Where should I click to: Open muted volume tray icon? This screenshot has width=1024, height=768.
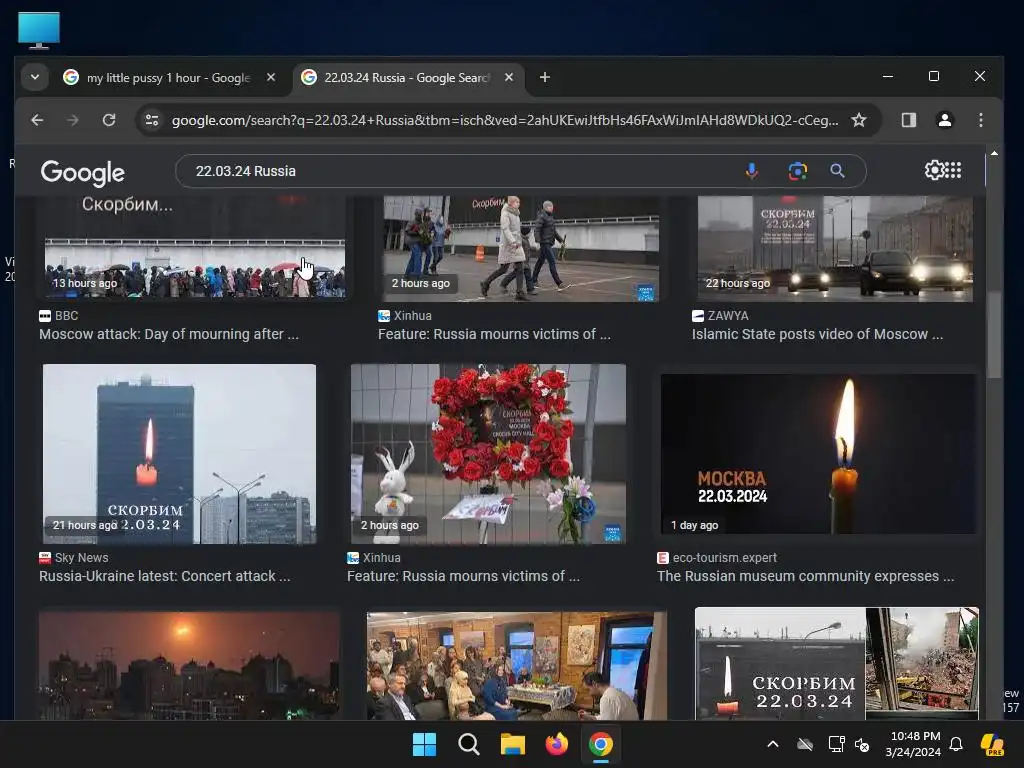point(863,744)
